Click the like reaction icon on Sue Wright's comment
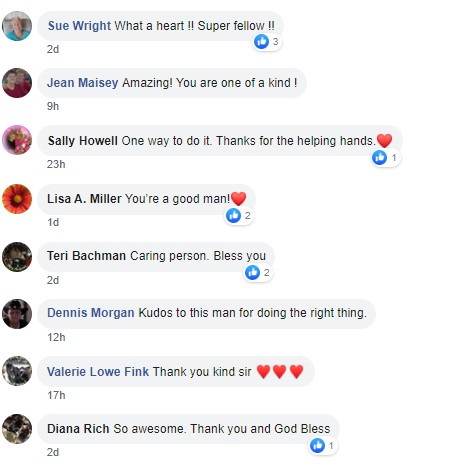Screen dimensions: 458x469 click(261, 41)
